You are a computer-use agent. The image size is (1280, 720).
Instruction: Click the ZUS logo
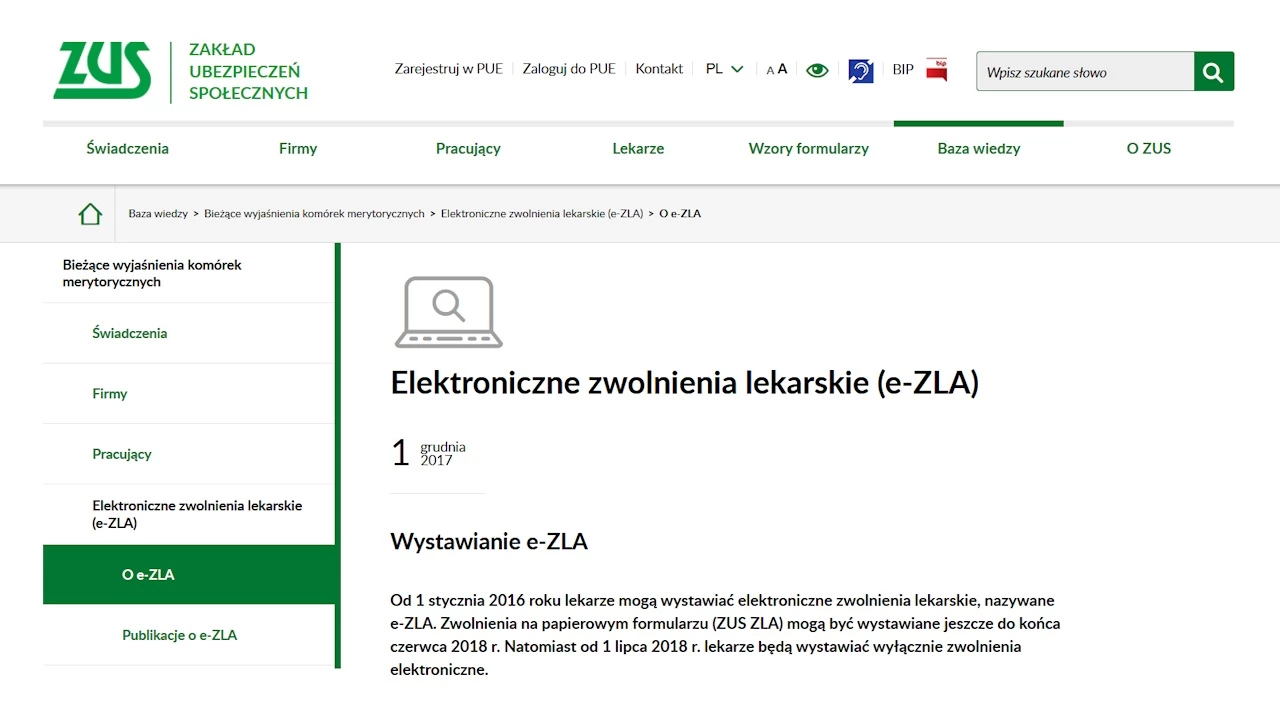tap(102, 71)
